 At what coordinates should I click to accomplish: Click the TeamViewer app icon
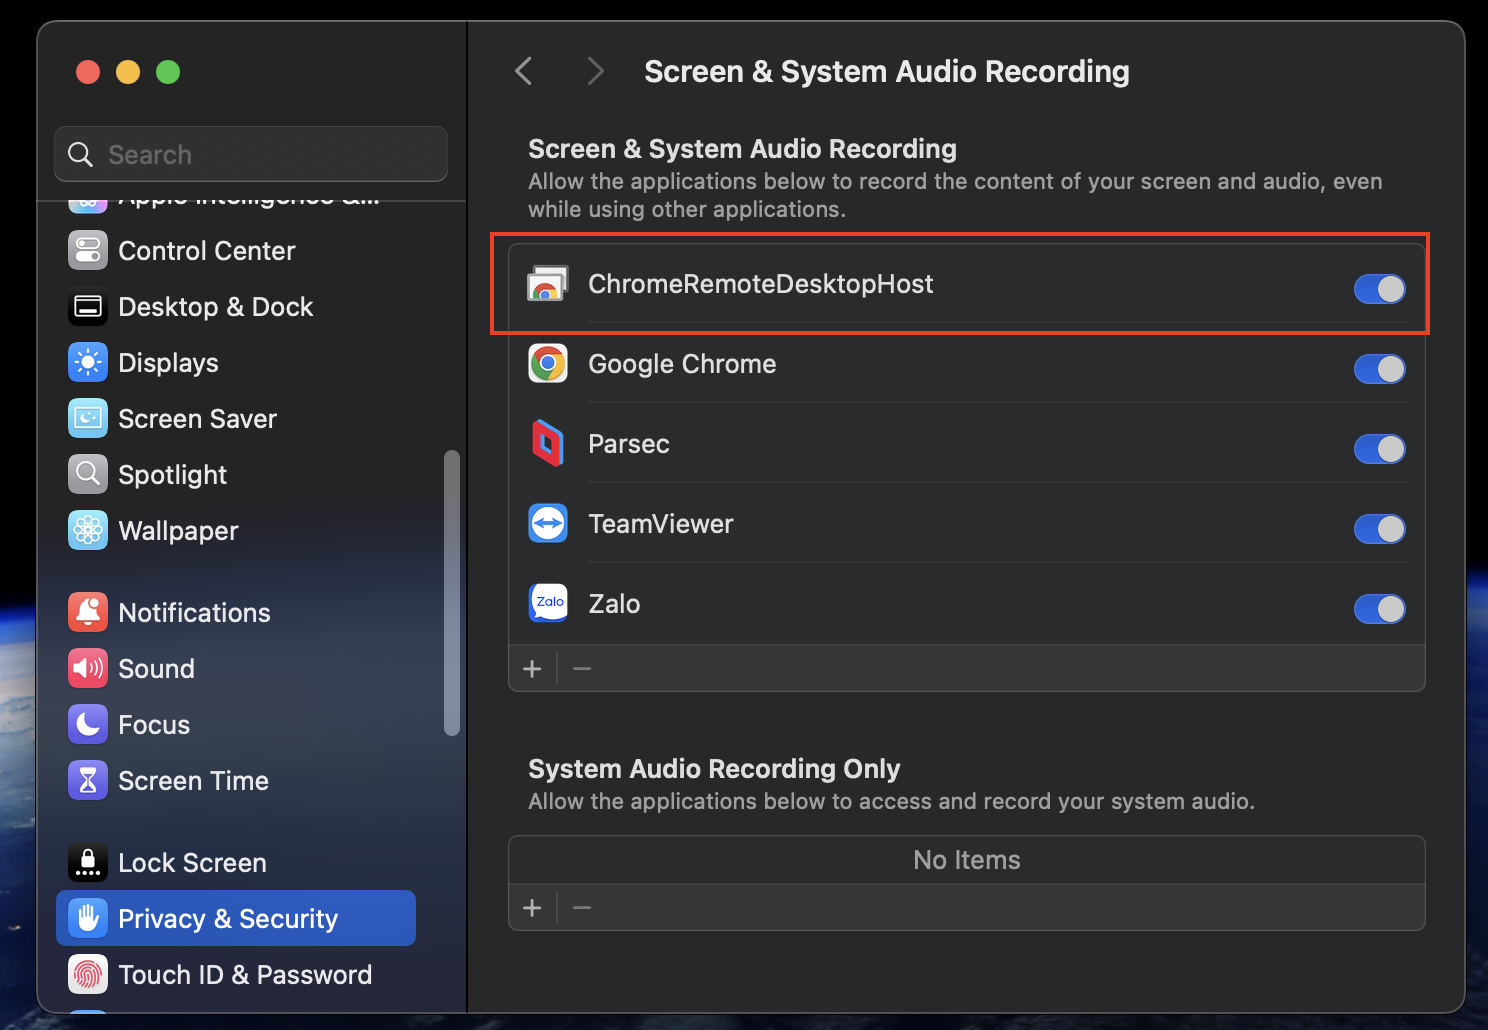point(548,524)
